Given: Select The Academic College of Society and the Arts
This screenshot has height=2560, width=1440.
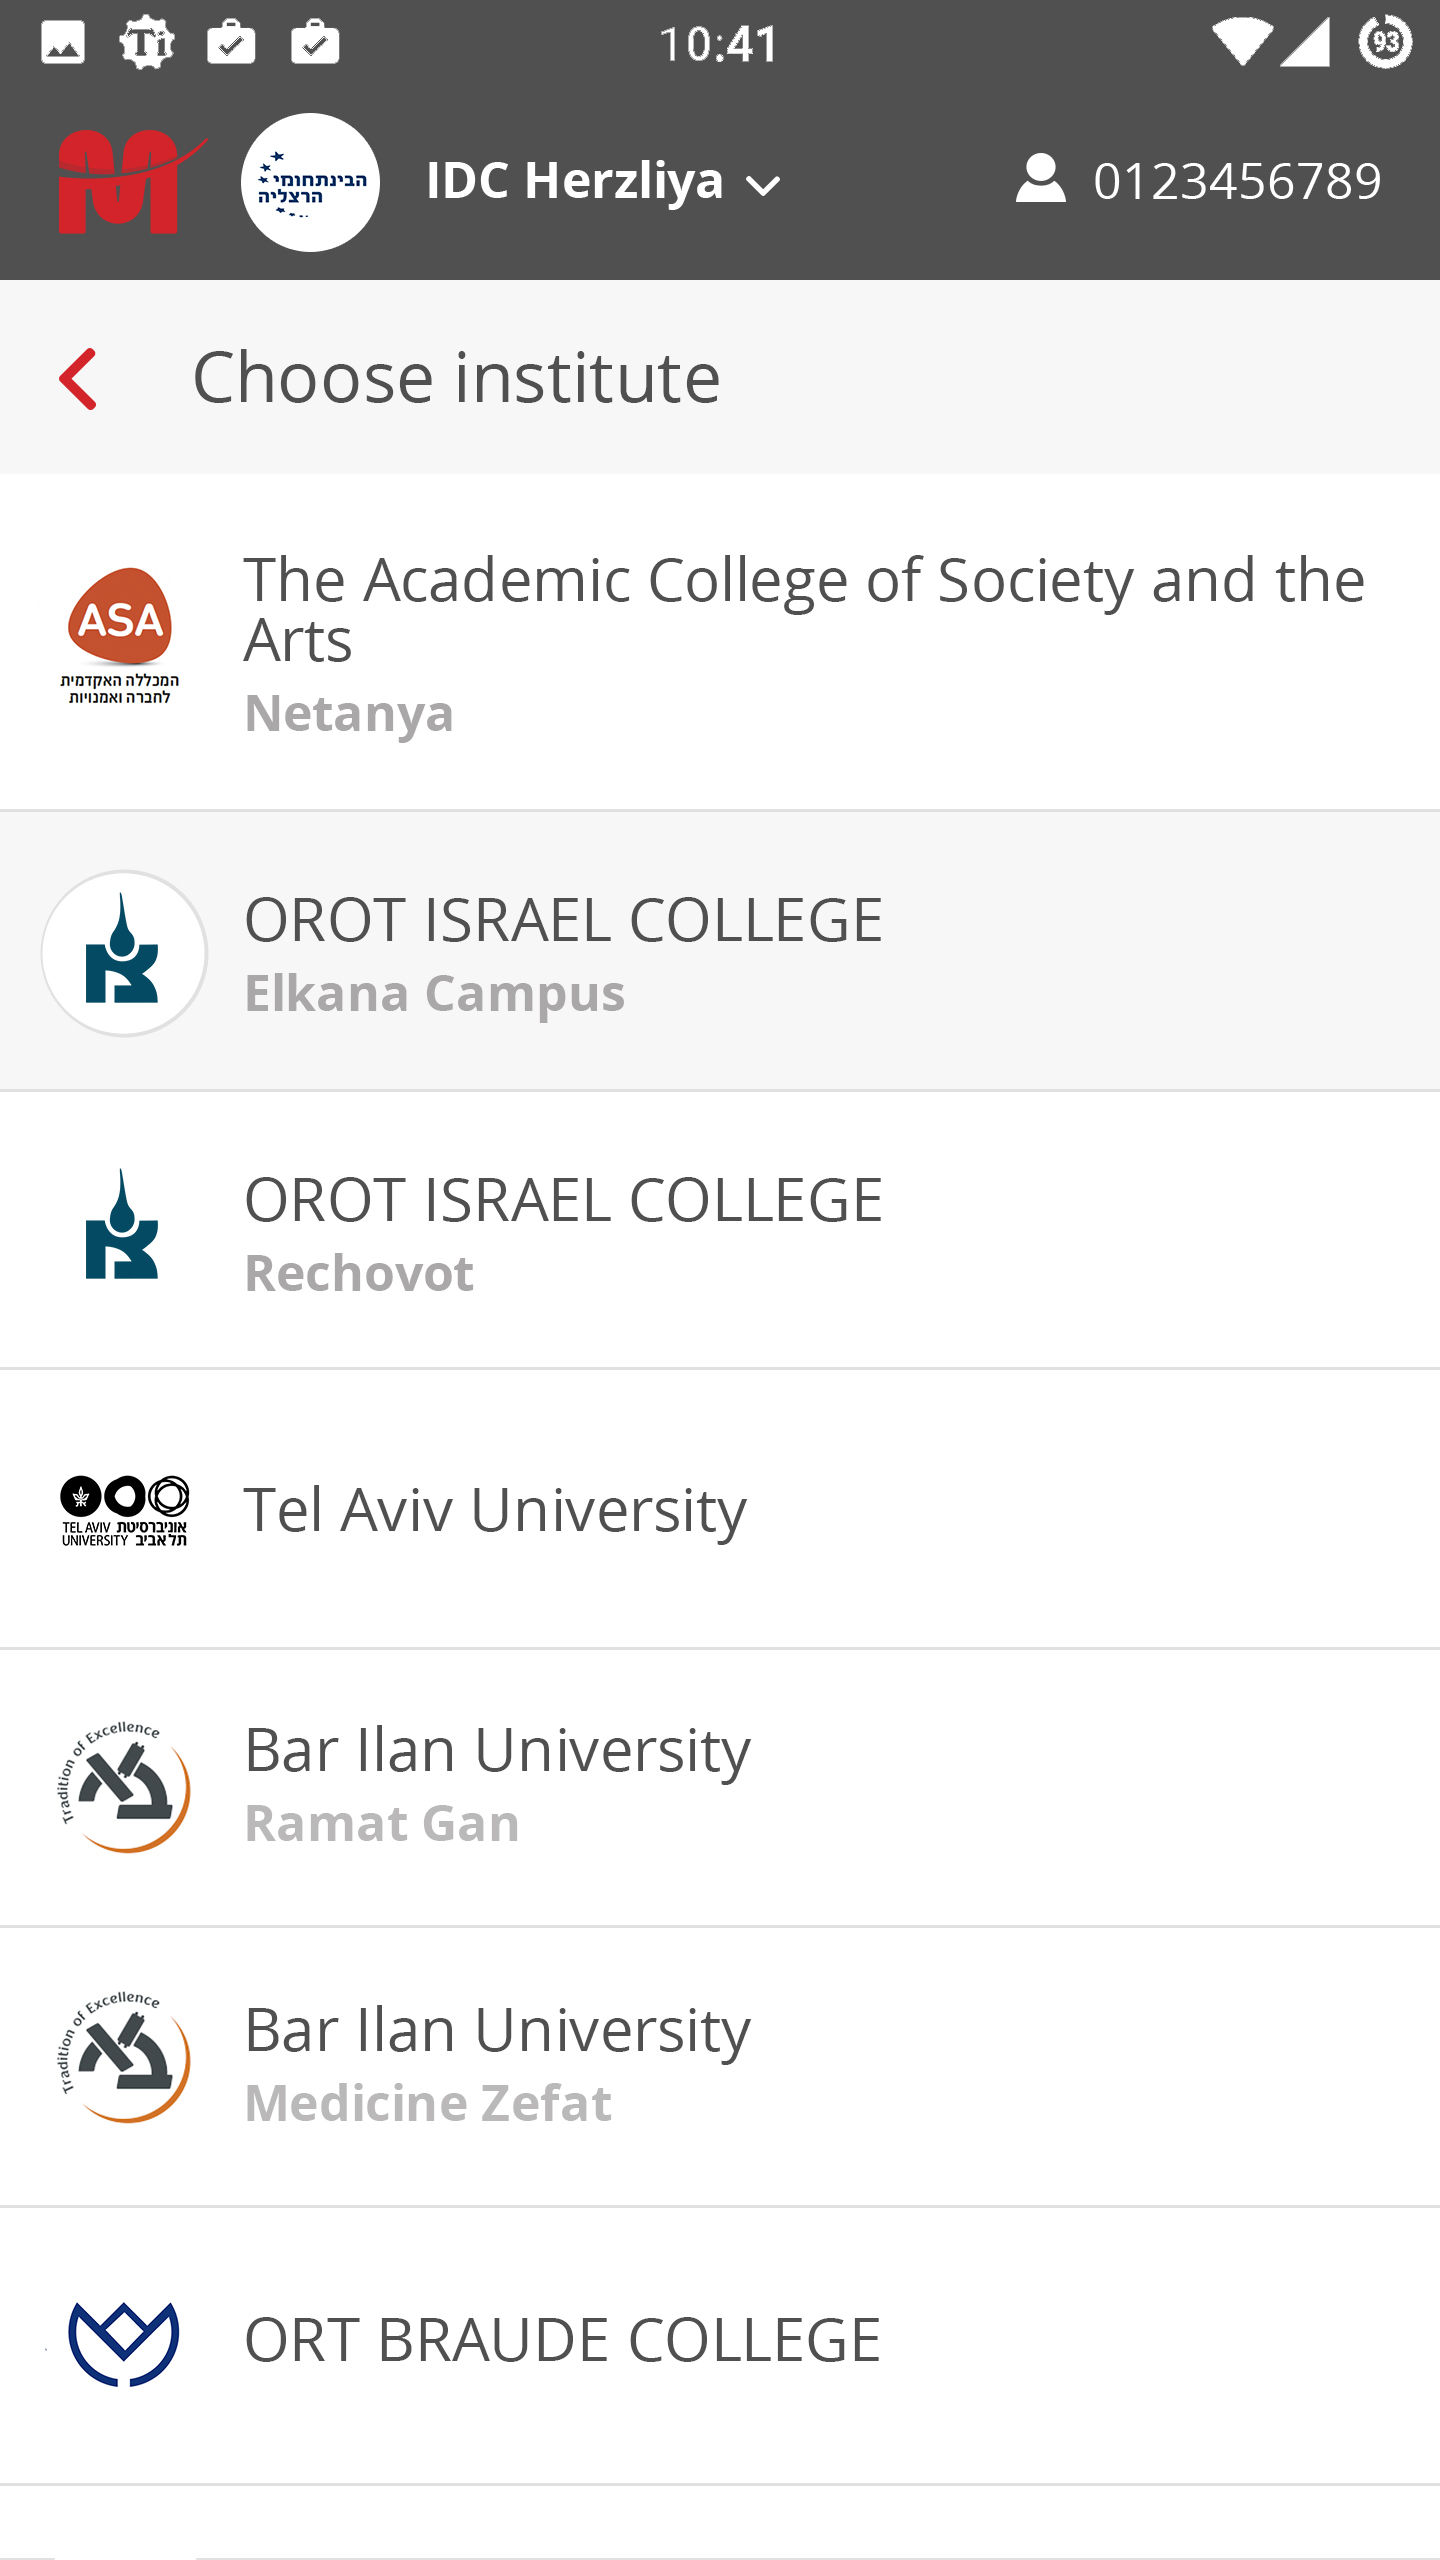Looking at the screenshot, I should tap(720, 643).
